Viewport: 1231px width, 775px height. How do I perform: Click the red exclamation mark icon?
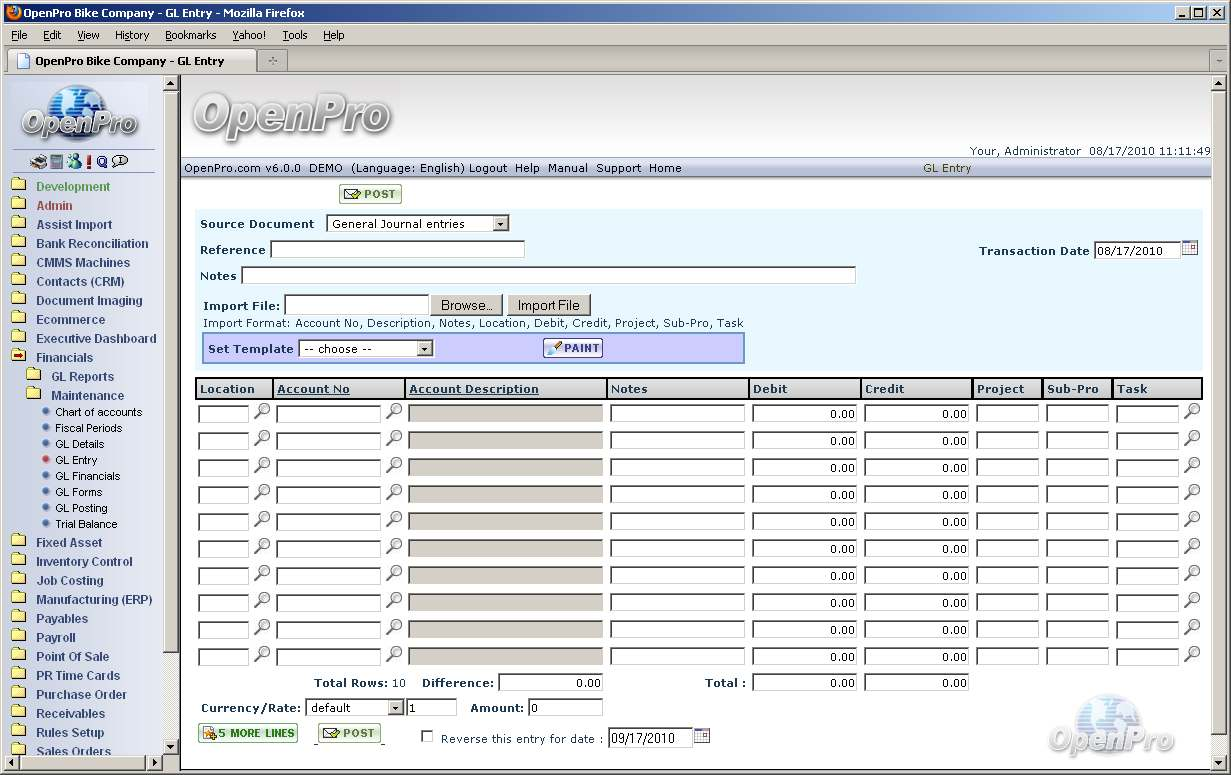click(x=89, y=161)
